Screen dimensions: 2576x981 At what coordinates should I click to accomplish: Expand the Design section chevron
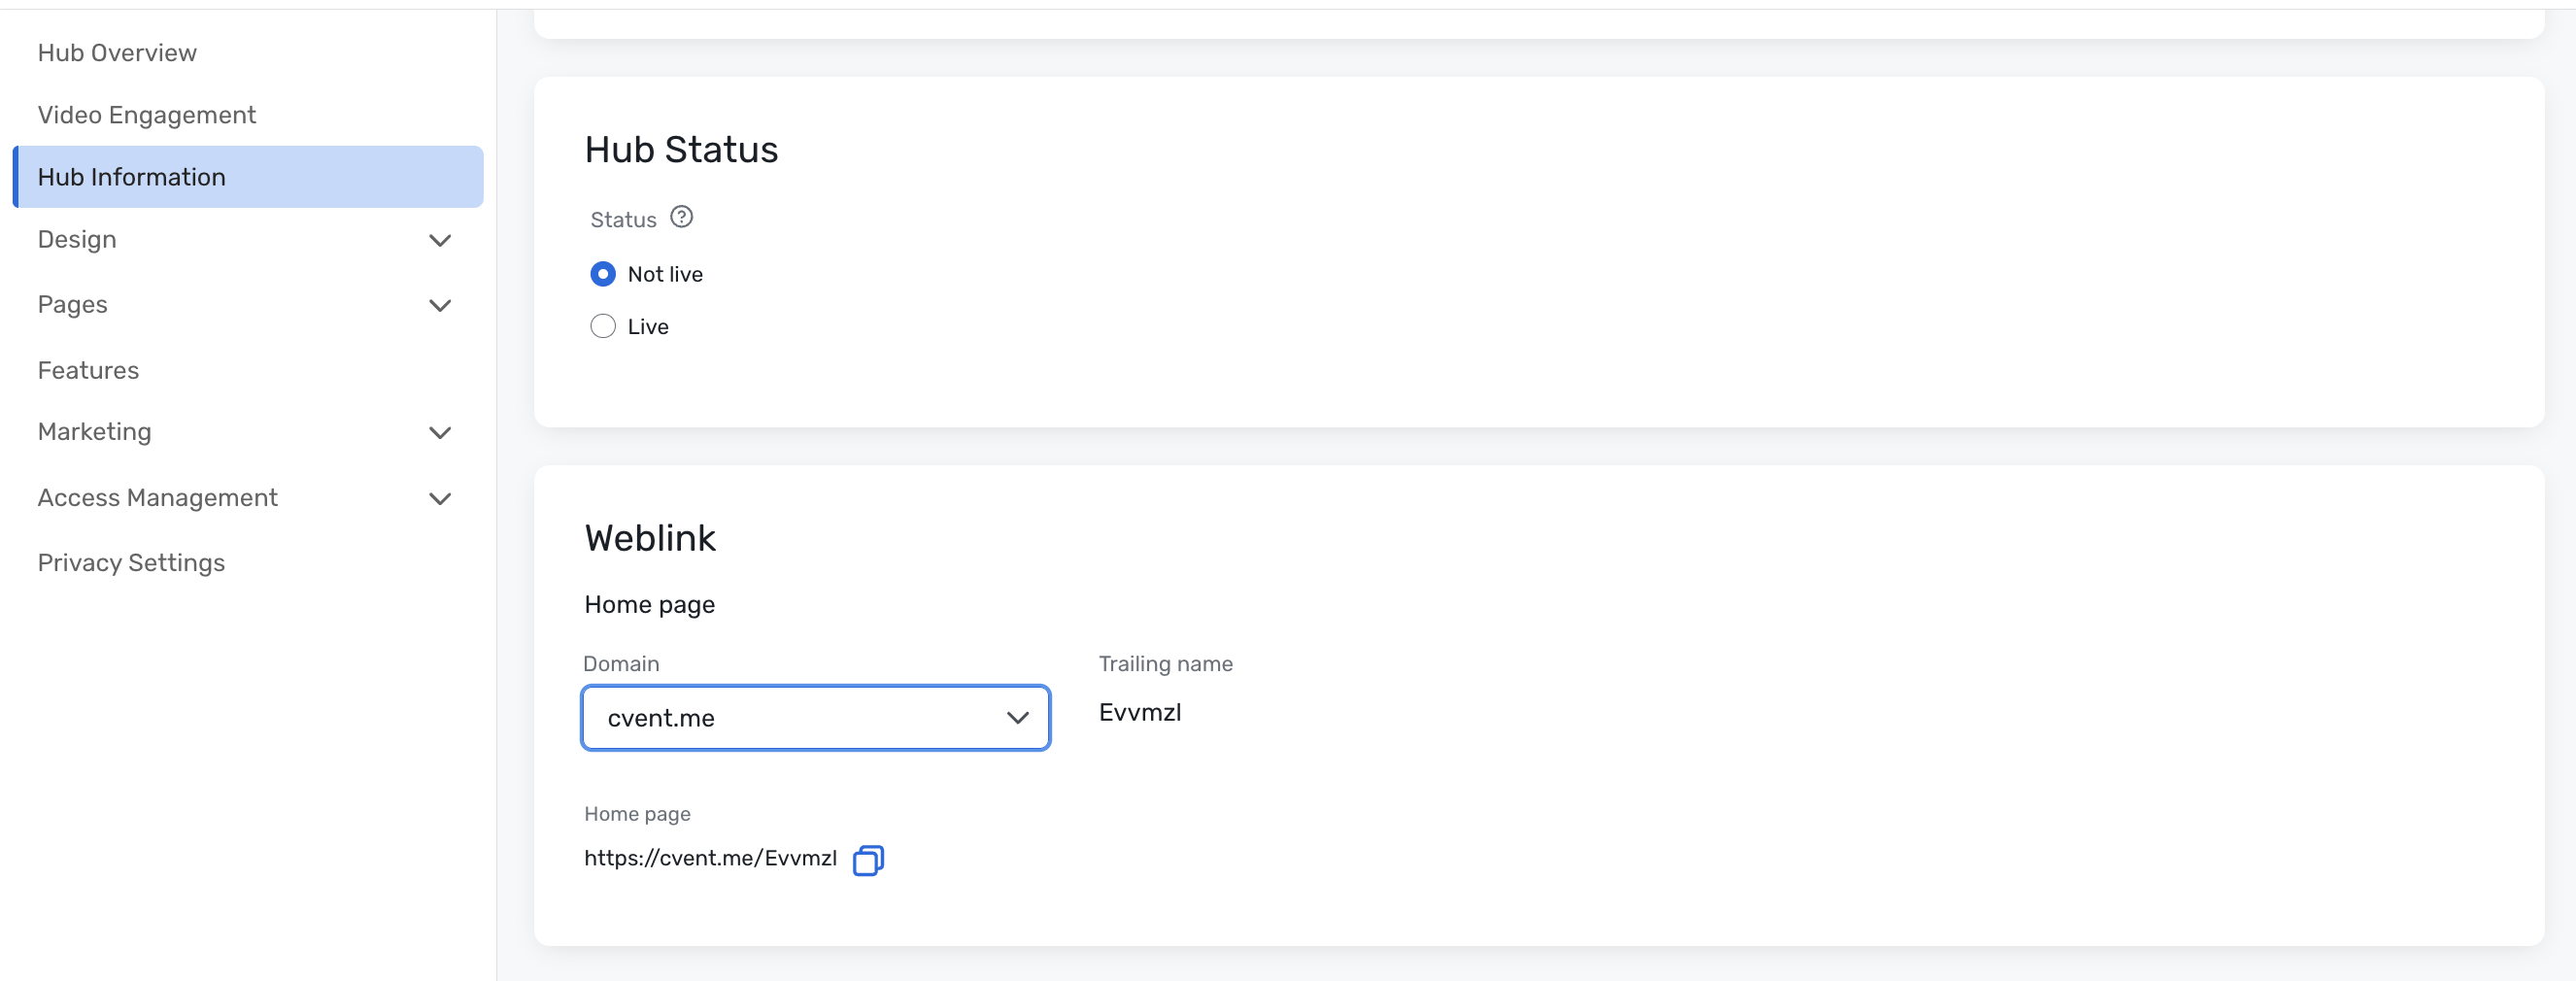pyautogui.click(x=439, y=240)
